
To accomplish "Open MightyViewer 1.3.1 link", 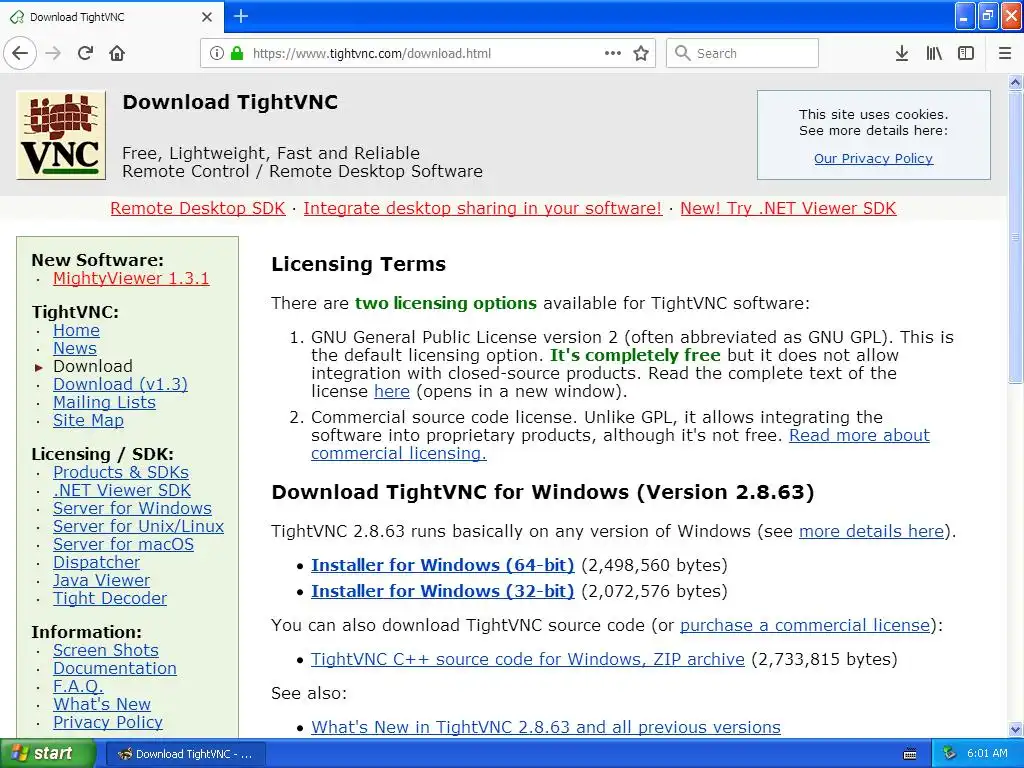I will [x=131, y=278].
